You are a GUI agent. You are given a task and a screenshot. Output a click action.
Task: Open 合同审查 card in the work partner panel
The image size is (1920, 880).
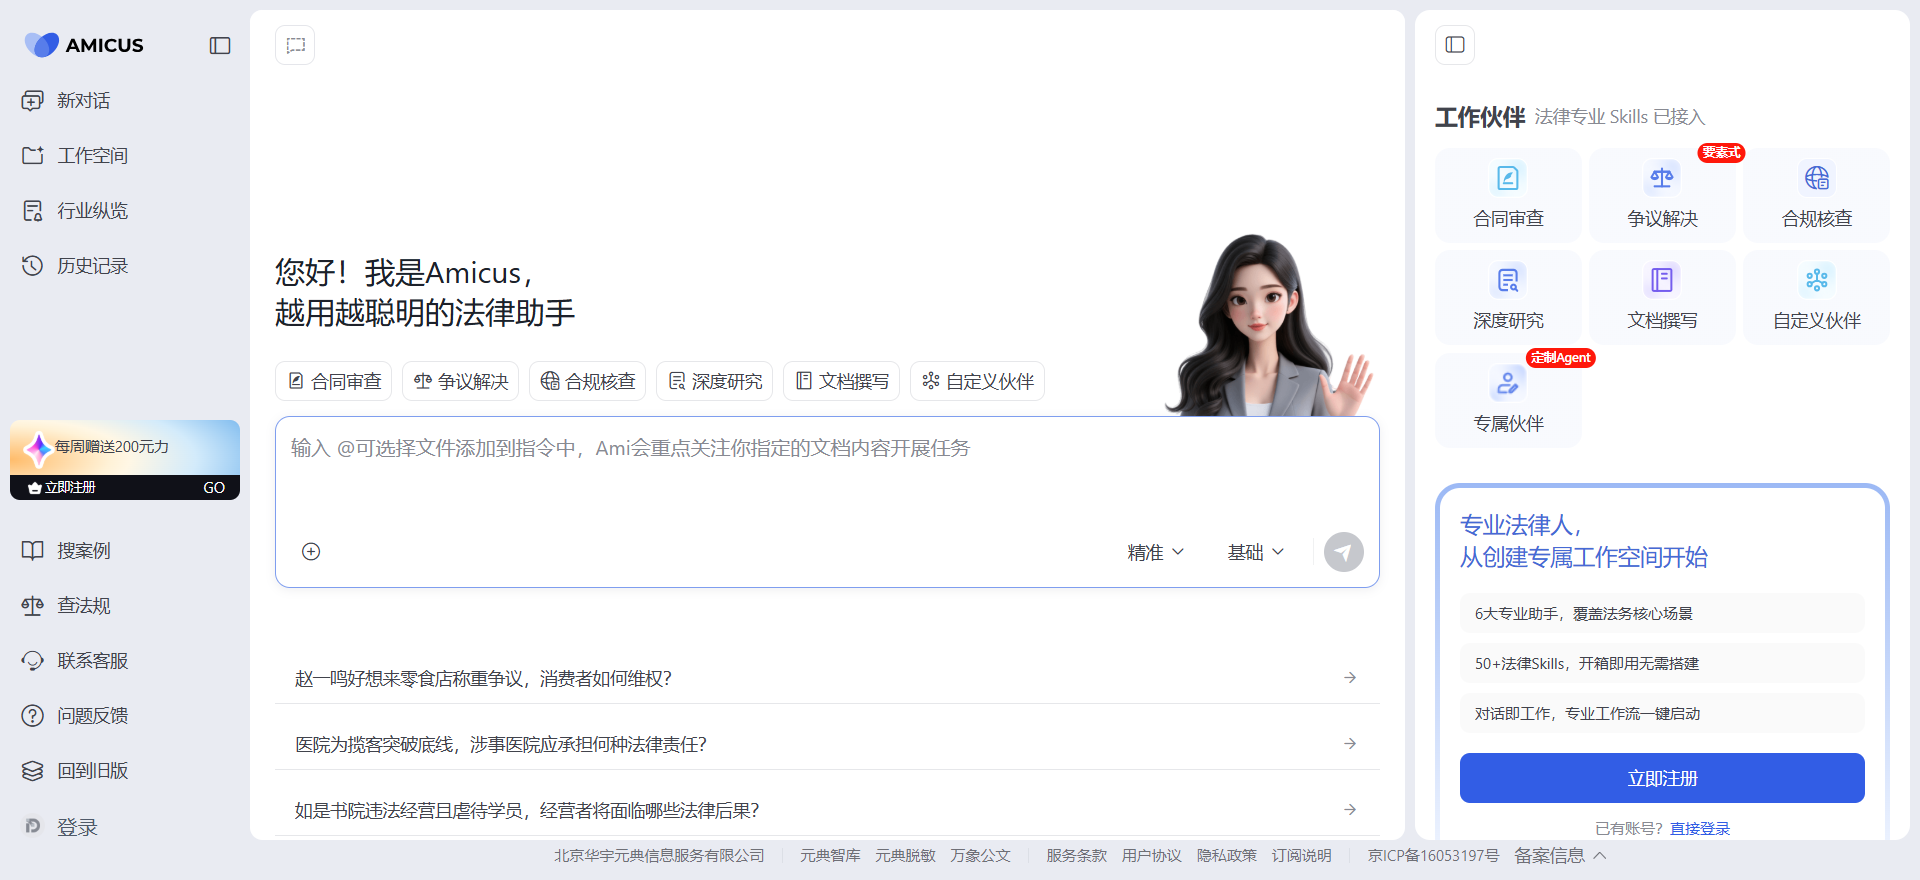click(1508, 196)
